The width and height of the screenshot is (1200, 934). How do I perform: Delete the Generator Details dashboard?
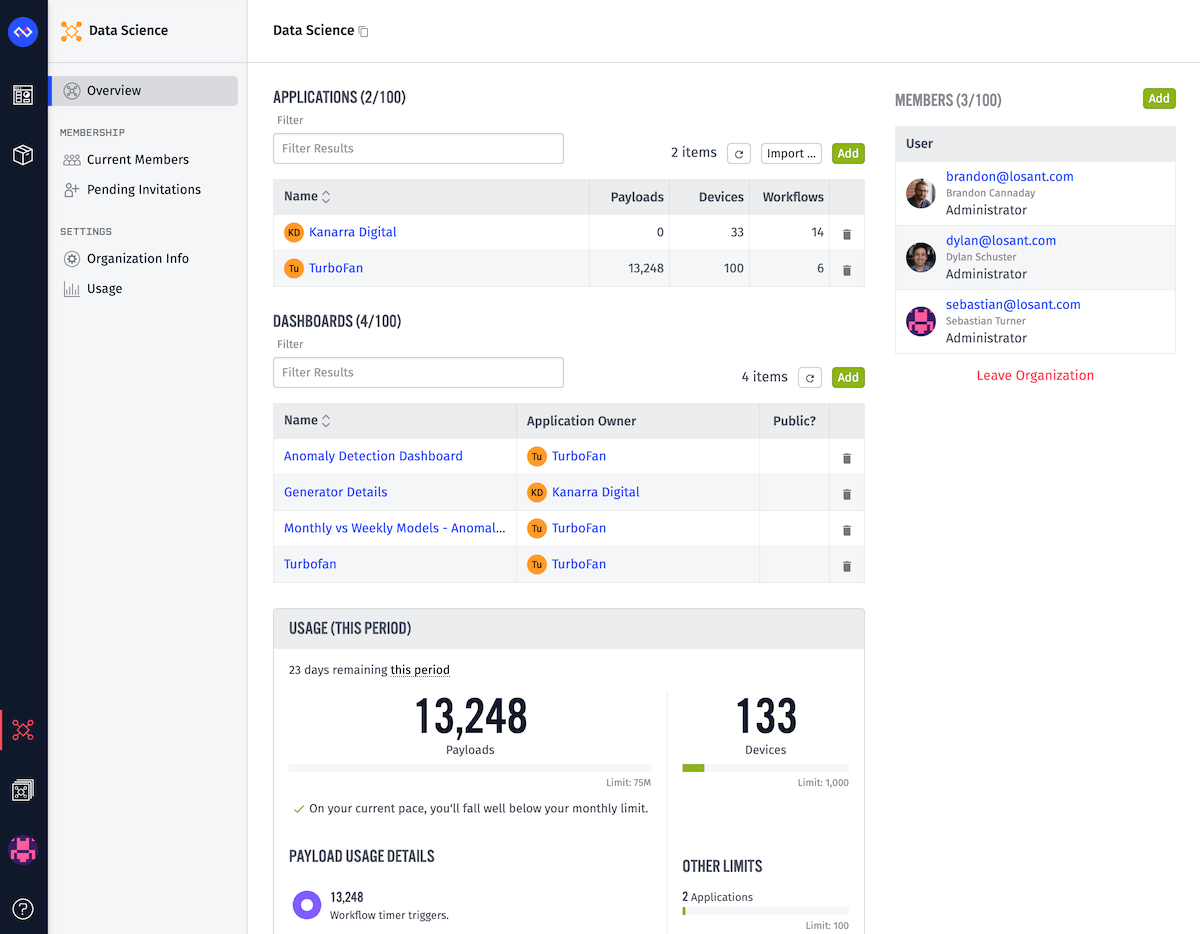point(847,493)
